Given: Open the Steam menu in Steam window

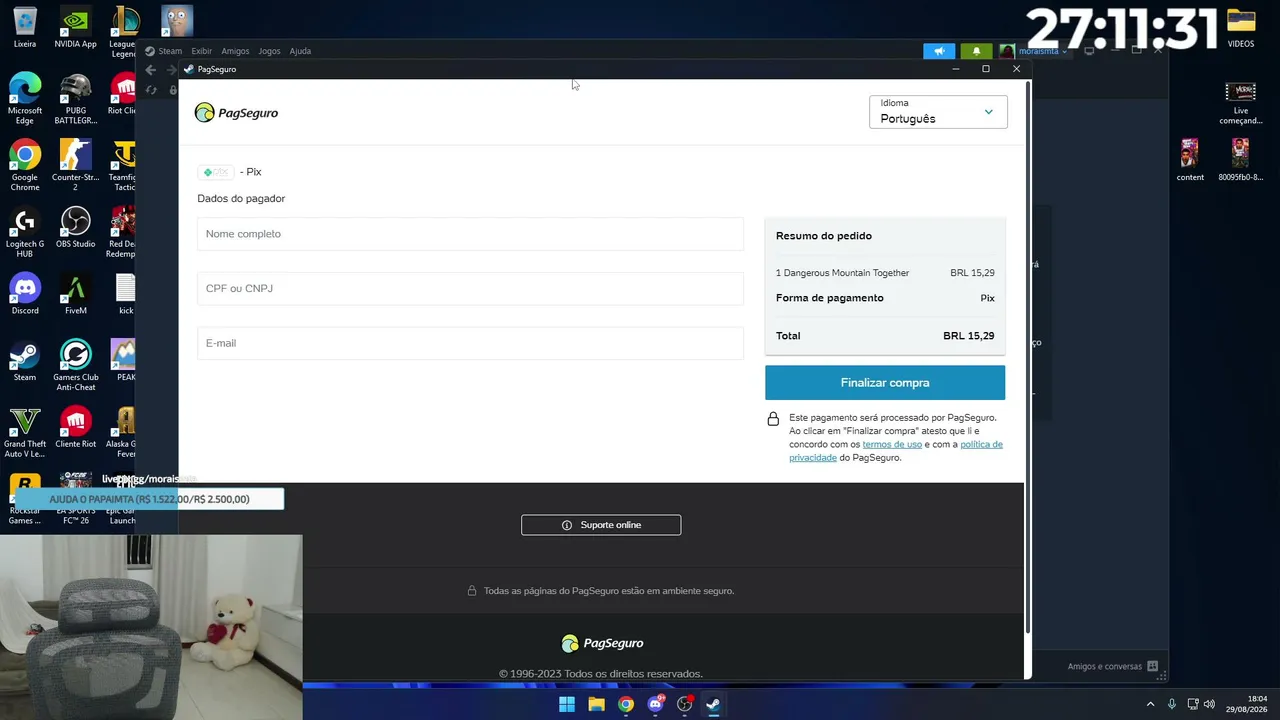Looking at the screenshot, I should (x=170, y=51).
